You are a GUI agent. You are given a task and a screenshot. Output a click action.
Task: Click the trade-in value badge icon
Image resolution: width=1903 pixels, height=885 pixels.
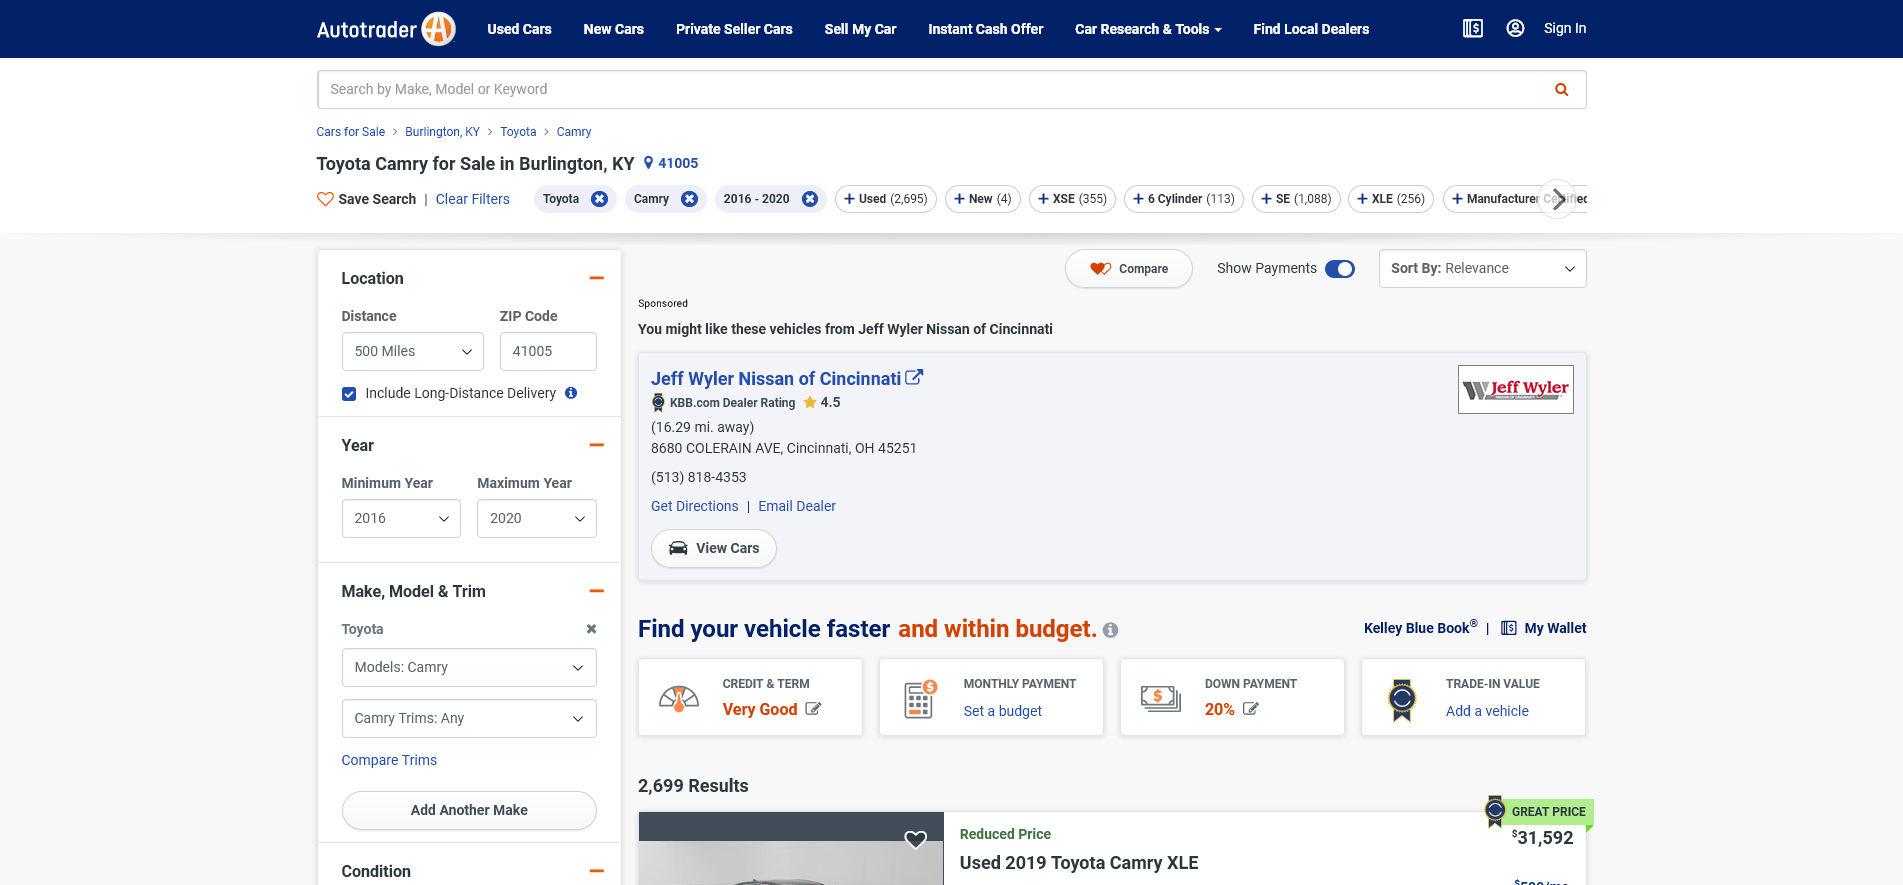(x=1402, y=699)
